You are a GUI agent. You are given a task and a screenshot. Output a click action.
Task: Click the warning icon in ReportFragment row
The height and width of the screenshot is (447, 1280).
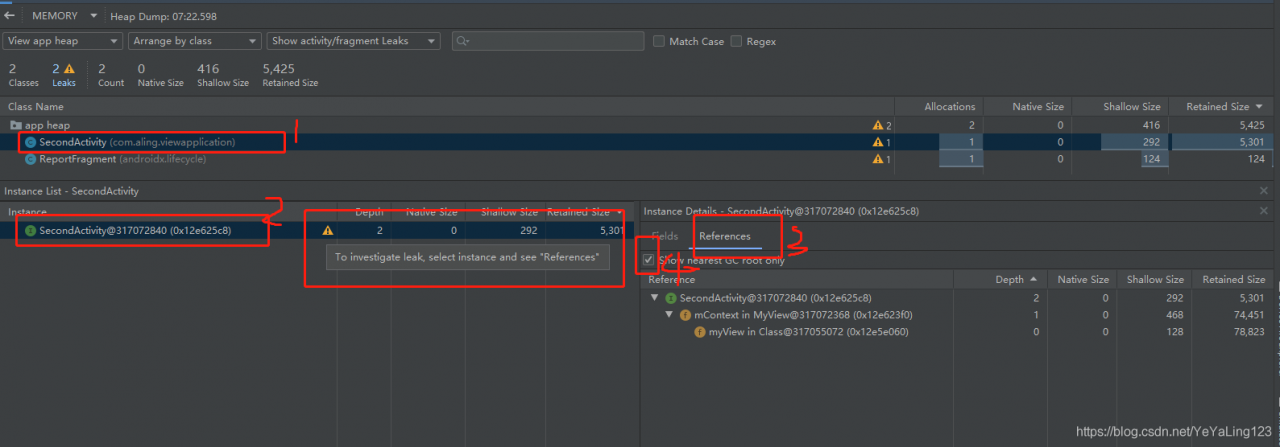(877, 159)
